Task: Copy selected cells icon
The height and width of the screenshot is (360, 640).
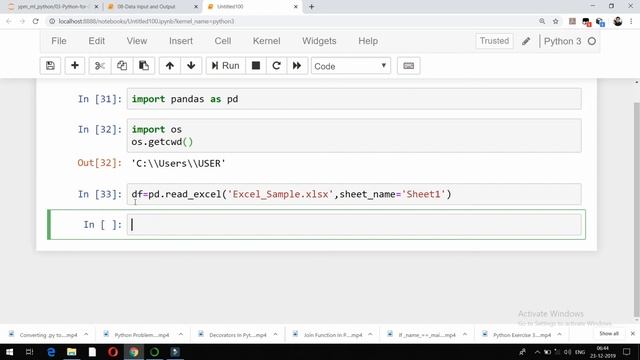Action: [122, 66]
